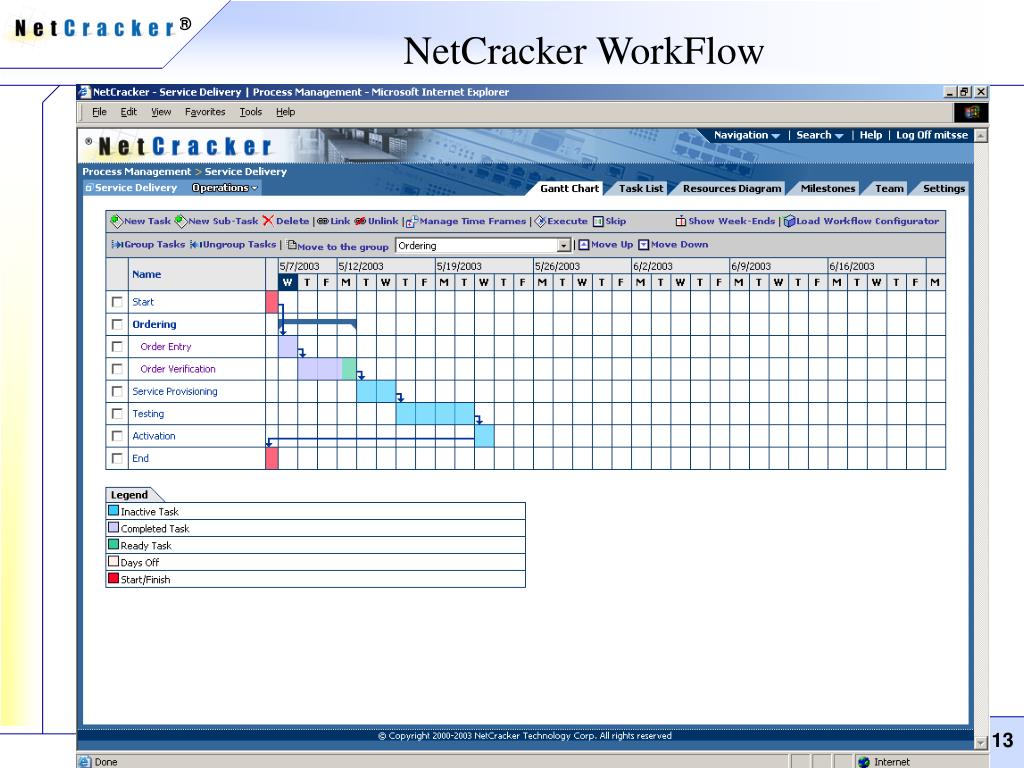Click the New Sub-Task icon
The height and width of the screenshot is (768, 1024).
(180, 221)
